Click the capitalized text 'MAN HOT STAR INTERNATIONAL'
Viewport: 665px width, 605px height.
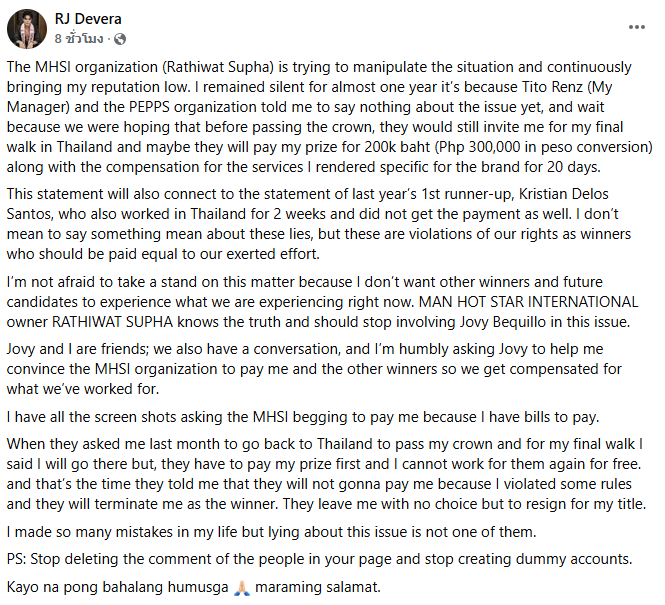coord(528,302)
